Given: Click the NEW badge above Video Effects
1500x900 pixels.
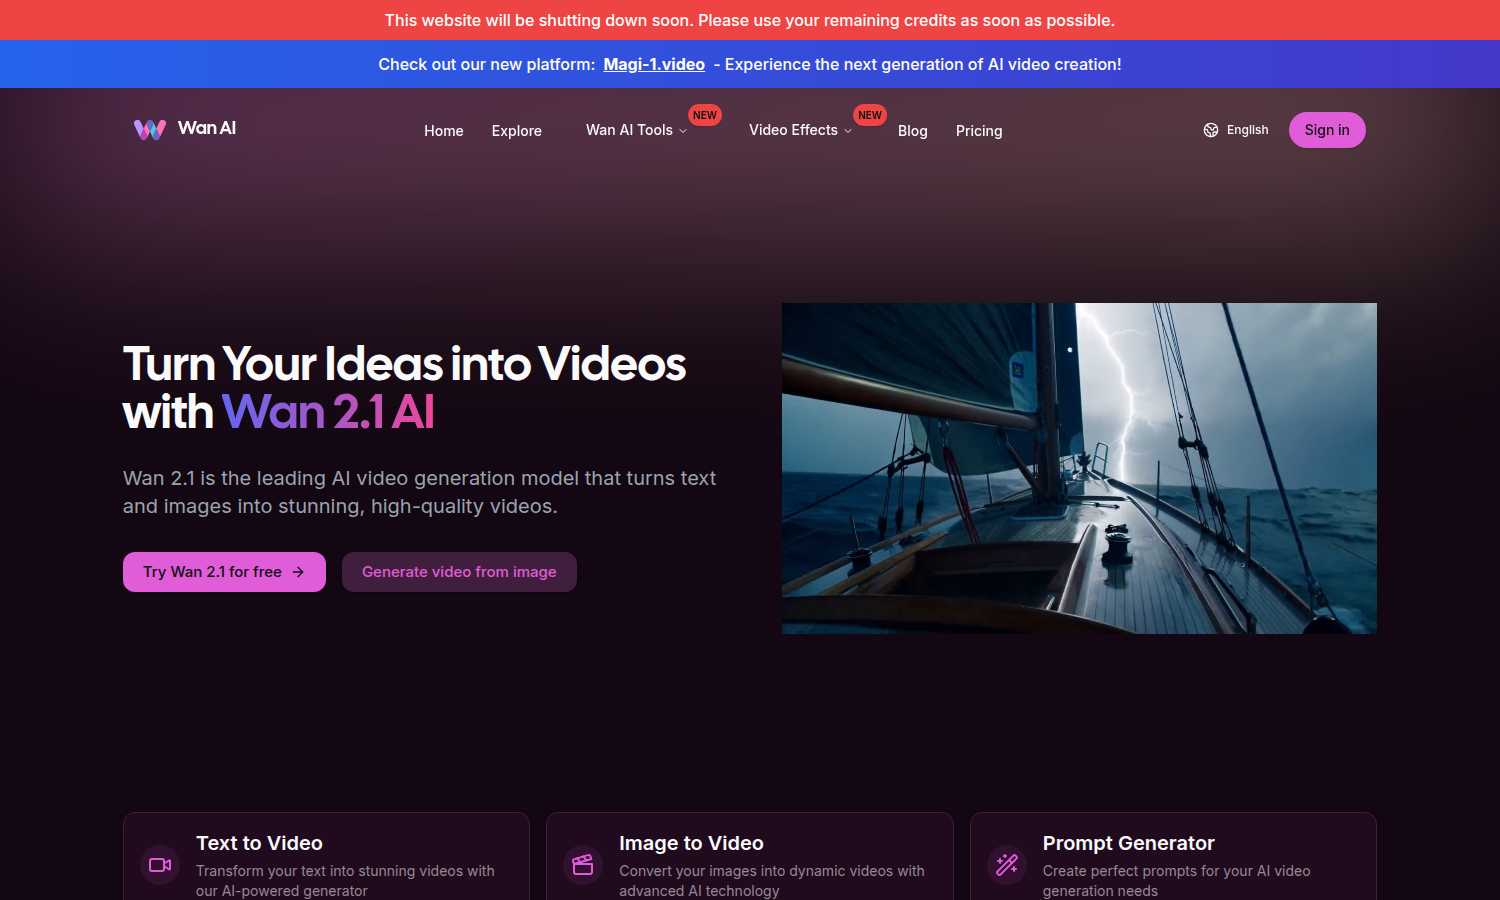Looking at the screenshot, I should tap(870, 115).
